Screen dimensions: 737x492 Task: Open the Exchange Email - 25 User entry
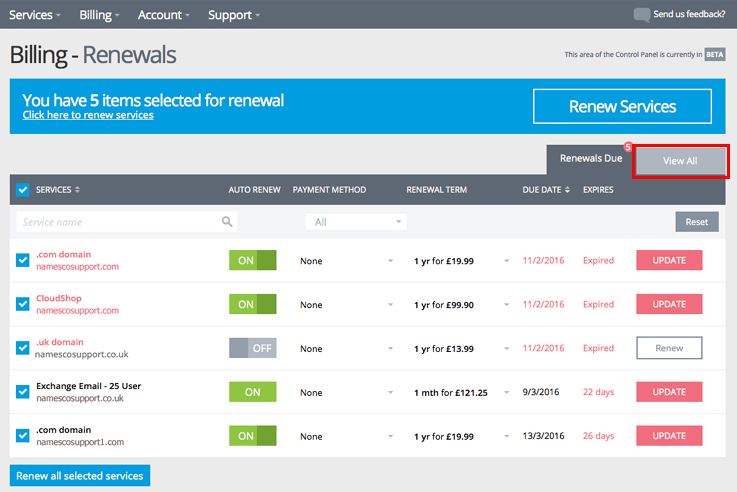(x=88, y=386)
